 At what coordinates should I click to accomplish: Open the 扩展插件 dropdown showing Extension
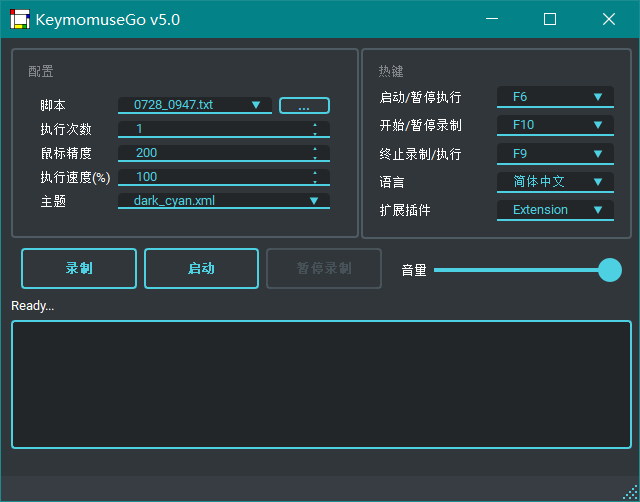point(555,210)
